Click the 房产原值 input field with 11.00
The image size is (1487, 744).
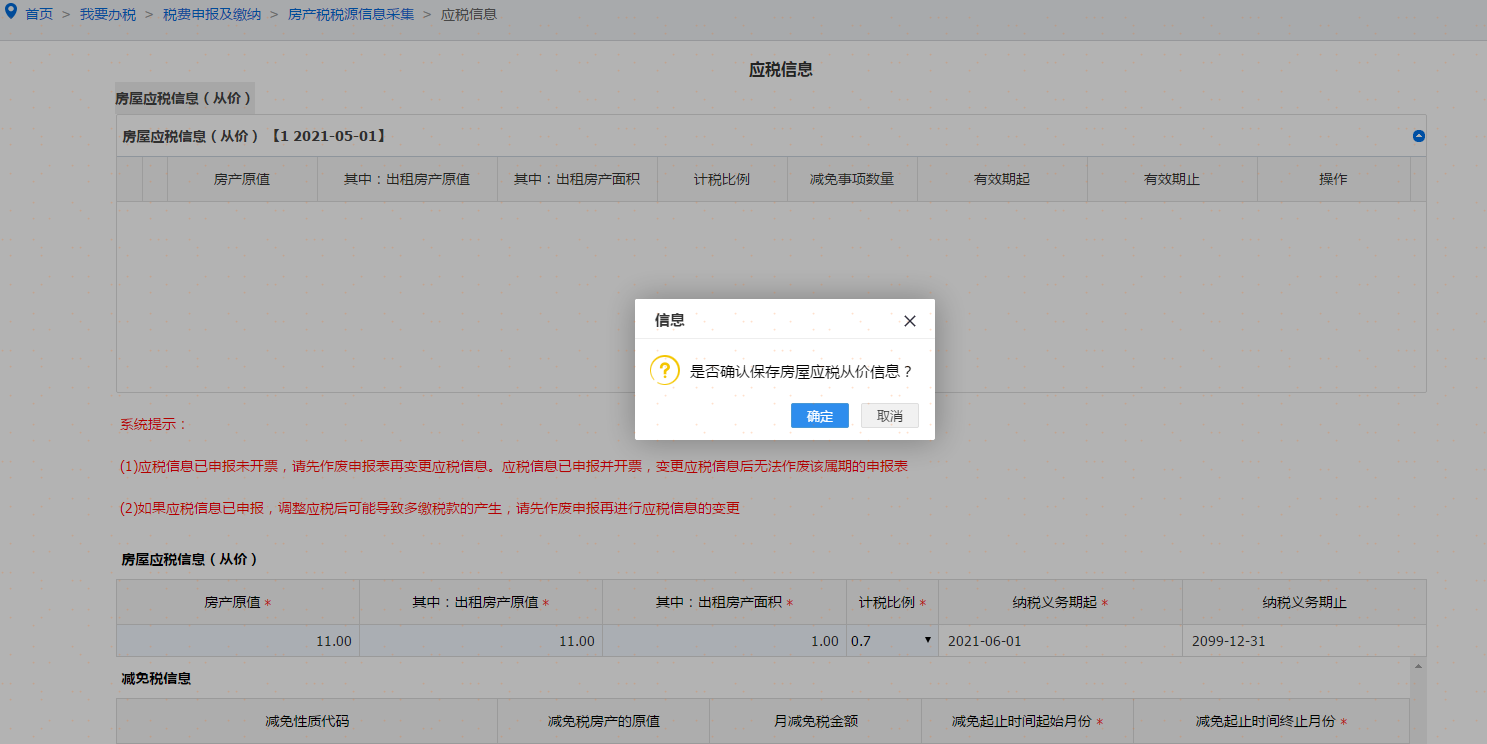(x=238, y=641)
